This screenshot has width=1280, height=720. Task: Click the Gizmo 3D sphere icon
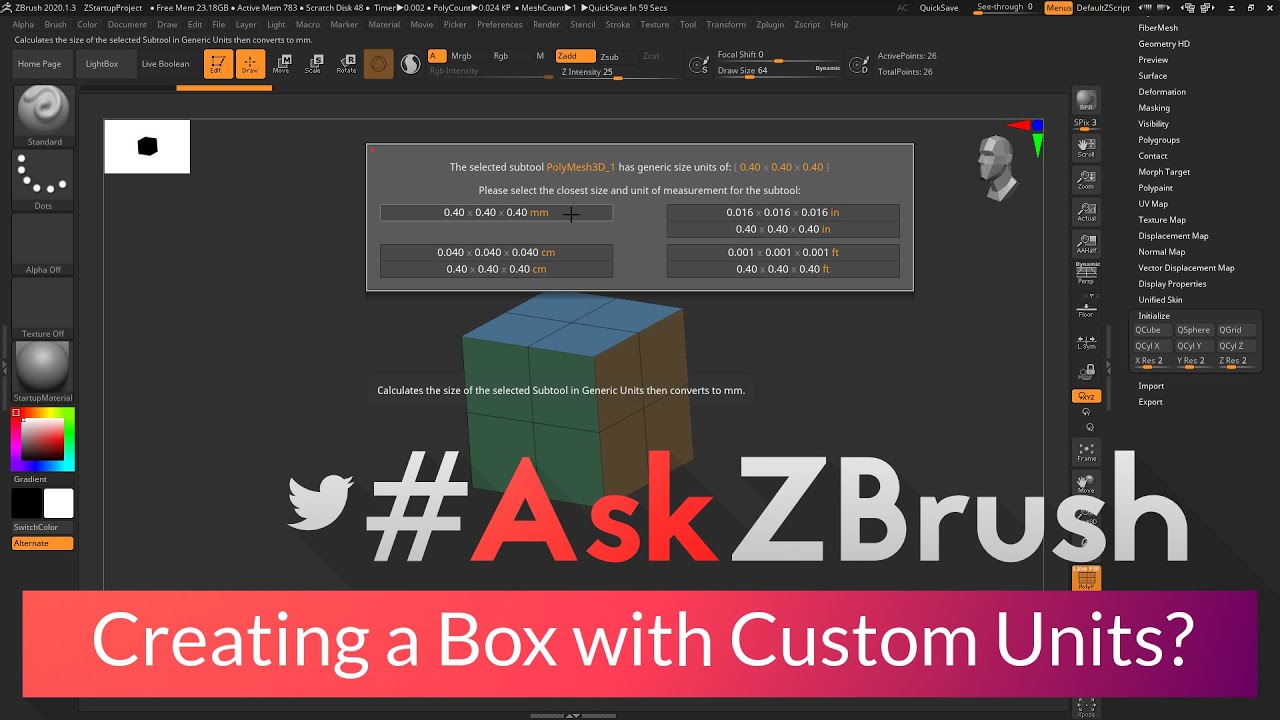(x=378, y=64)
